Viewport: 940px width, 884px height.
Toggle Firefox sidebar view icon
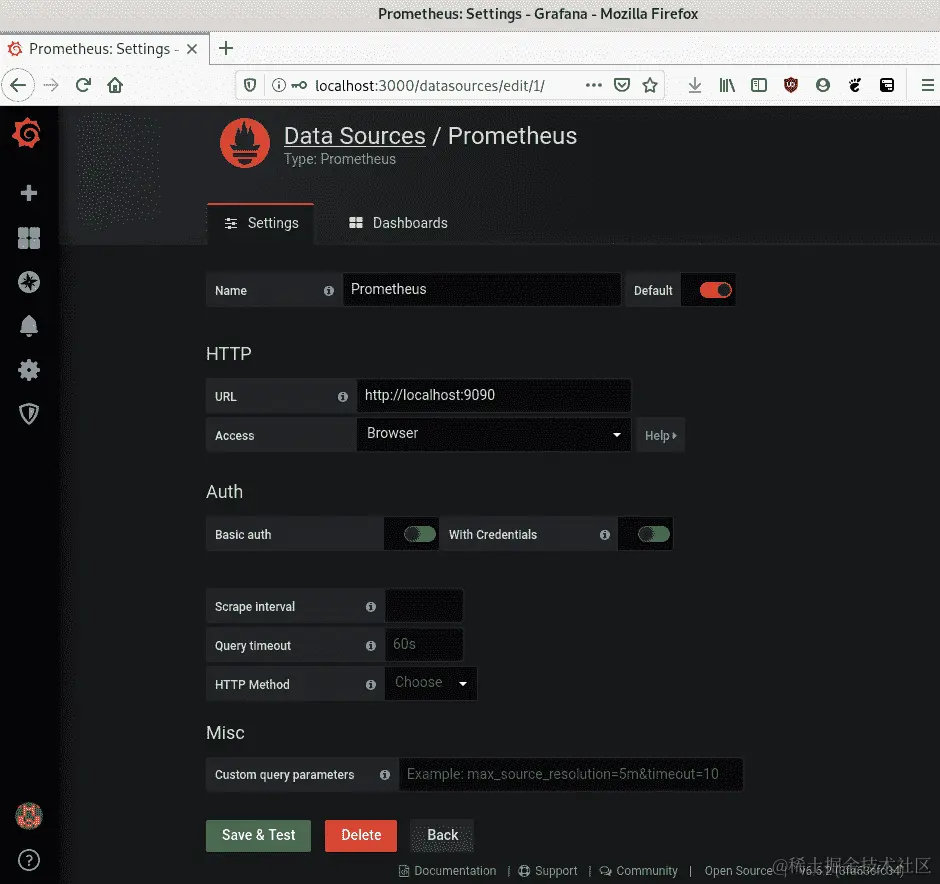(x=759, y=85)
